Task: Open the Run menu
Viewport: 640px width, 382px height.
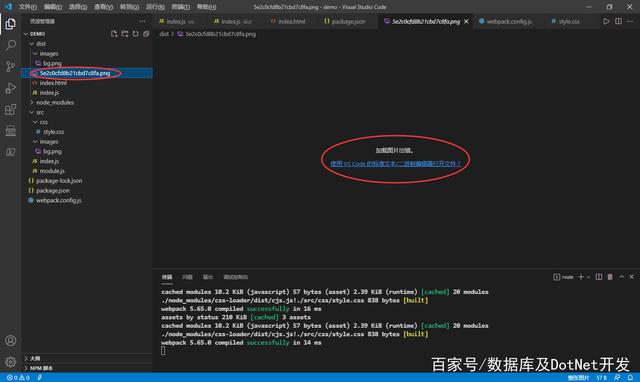Action: (x=155, y=7)
